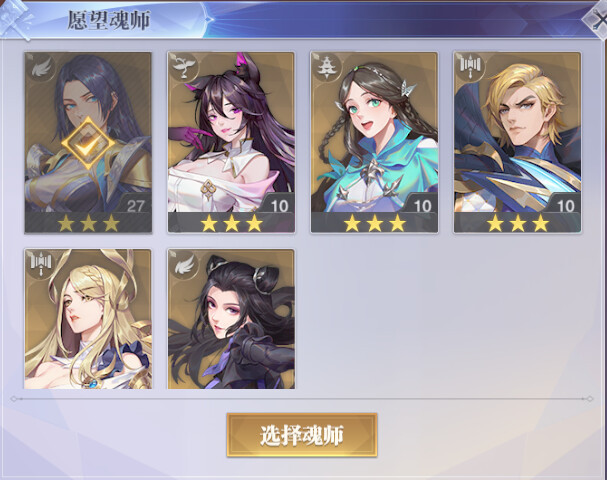Pick the black-haired girl with hair buns

231,319
